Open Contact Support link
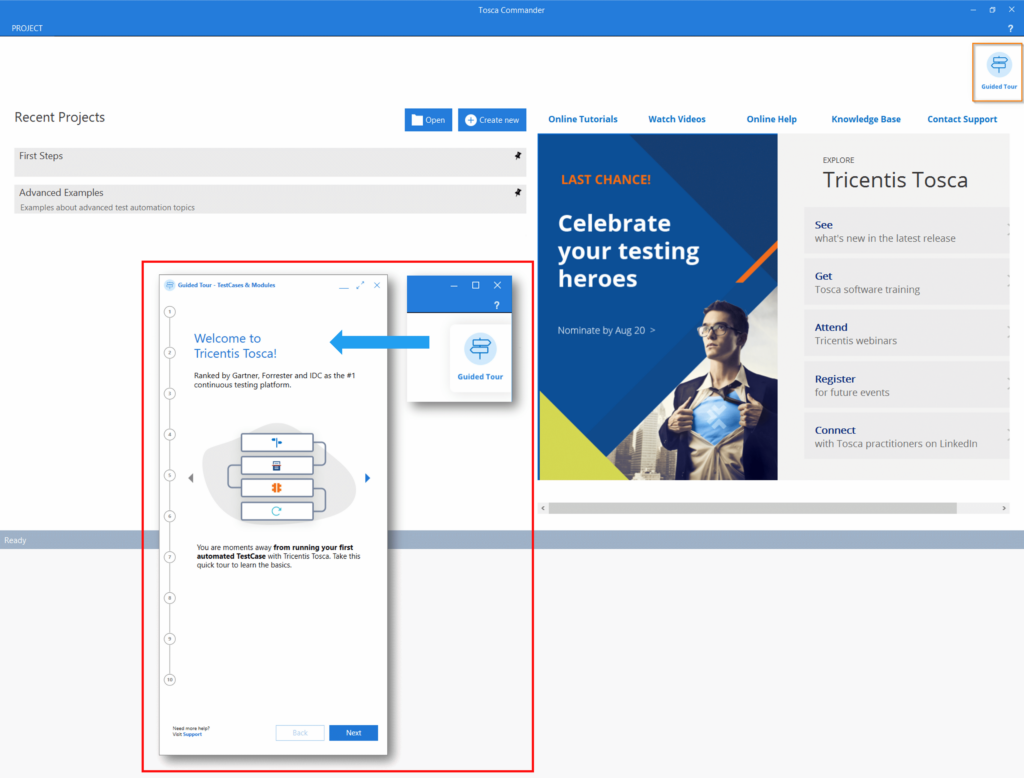 [x=962, y=119]
